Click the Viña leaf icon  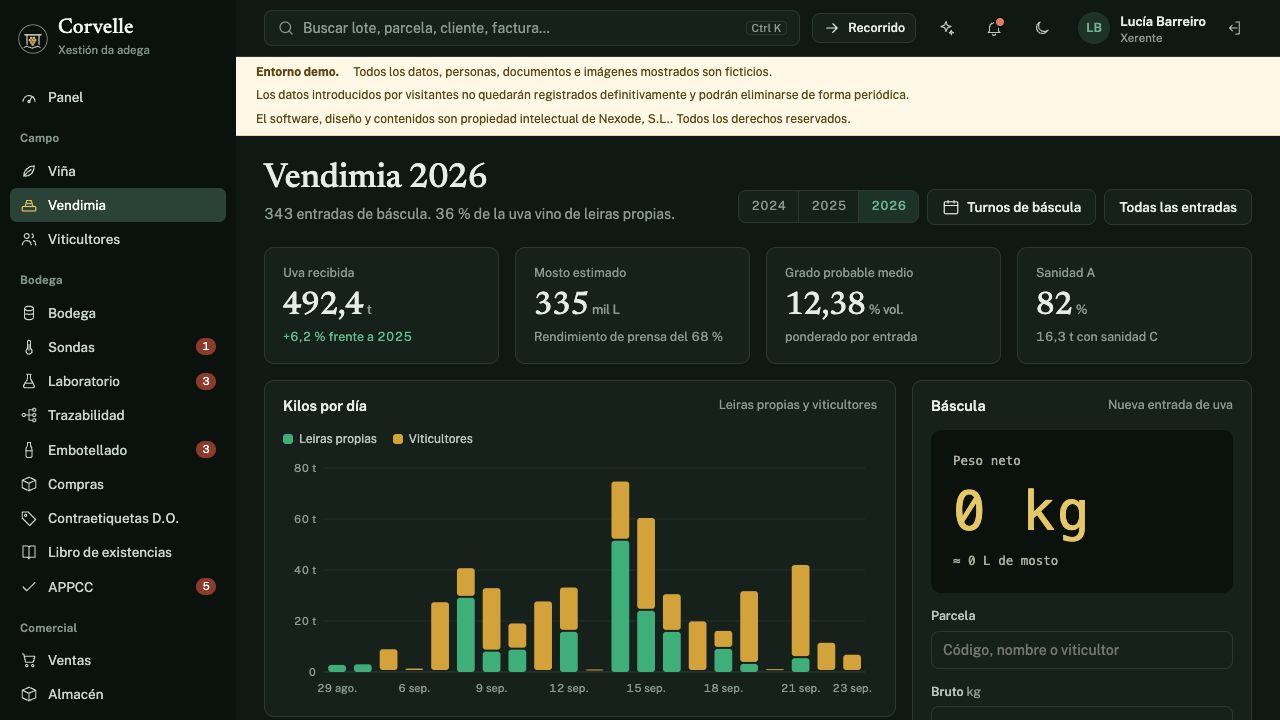29,172
